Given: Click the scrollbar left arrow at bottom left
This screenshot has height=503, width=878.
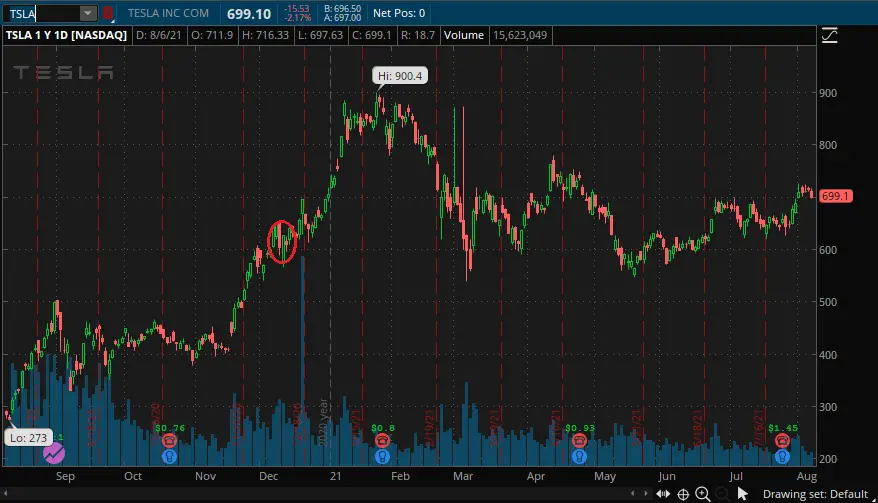Looking at the screenshot, I should tap(6, 493).
